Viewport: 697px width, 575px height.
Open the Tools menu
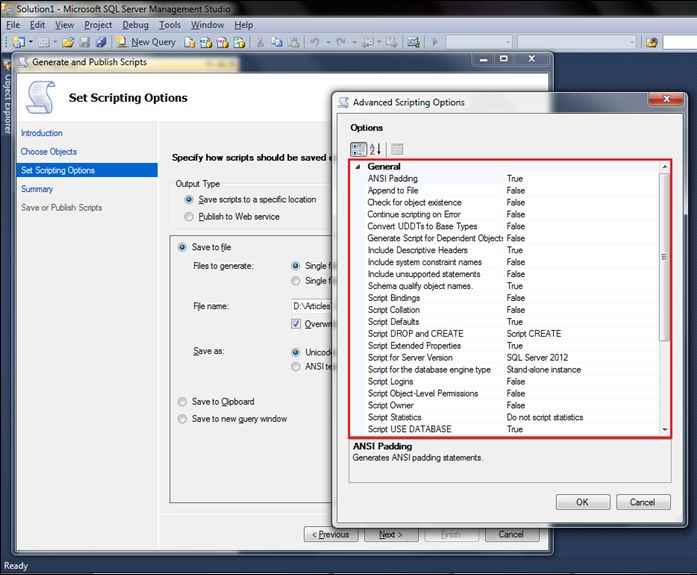pyautogui.click(x=170, y=25)
